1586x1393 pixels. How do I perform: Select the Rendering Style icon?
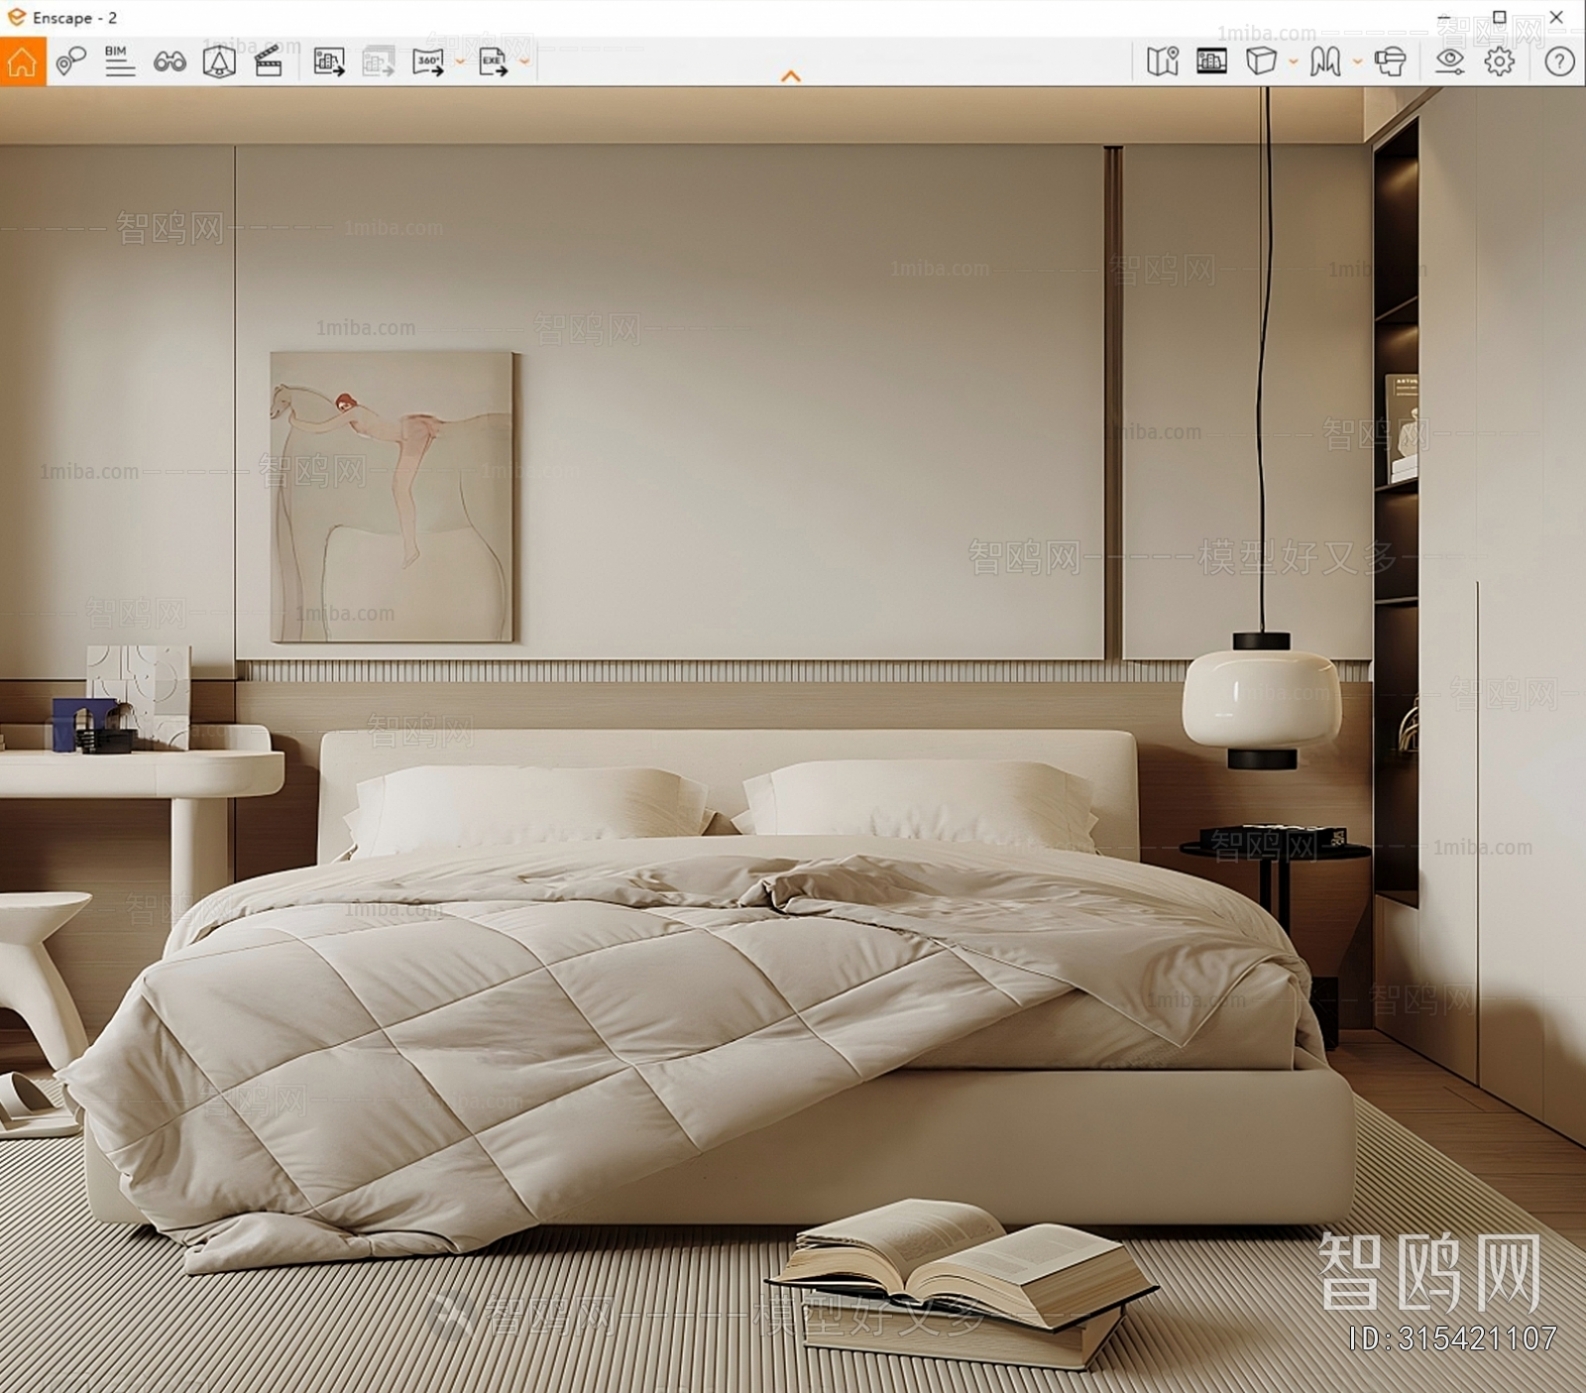tap(1325, 61)
